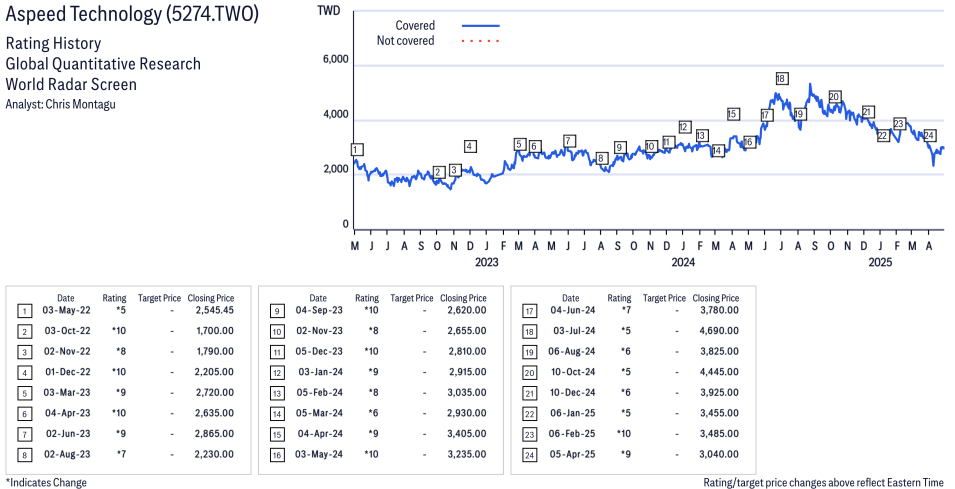Click the date 01-Dec-22 in the first table

(x=68, y=372)
